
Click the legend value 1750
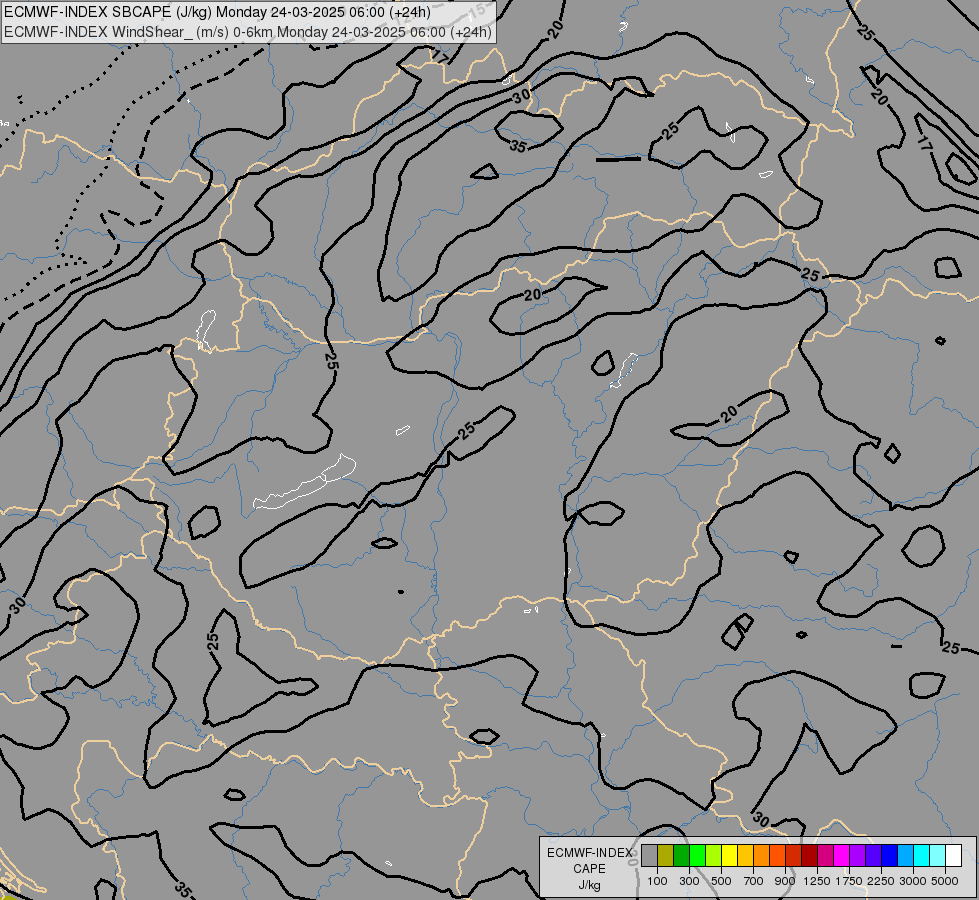849,881
